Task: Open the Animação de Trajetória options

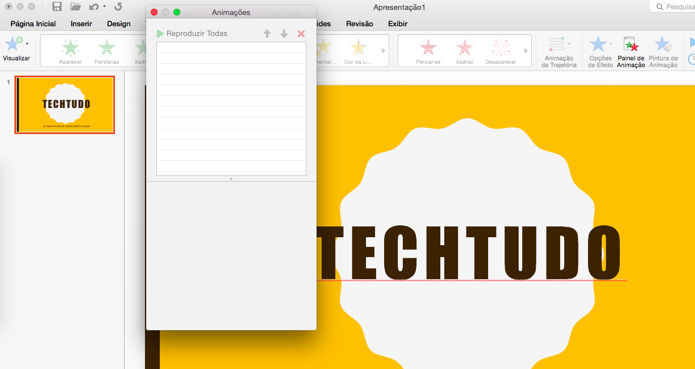Action: [x=559, y=52]
